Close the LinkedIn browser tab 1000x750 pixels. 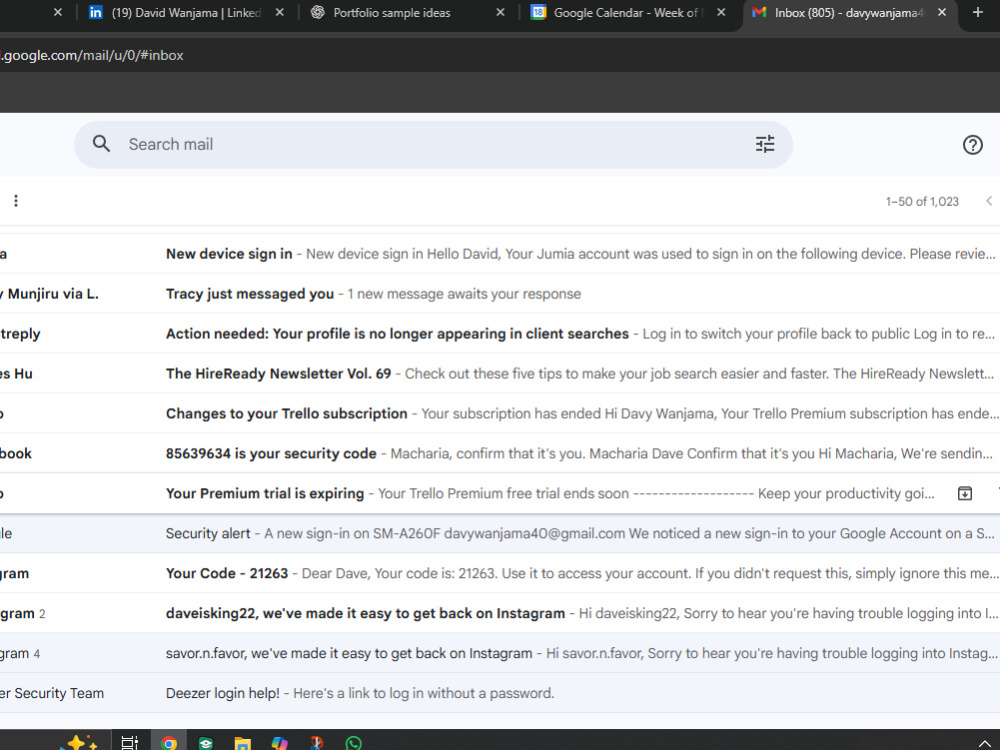coord(279,13)
